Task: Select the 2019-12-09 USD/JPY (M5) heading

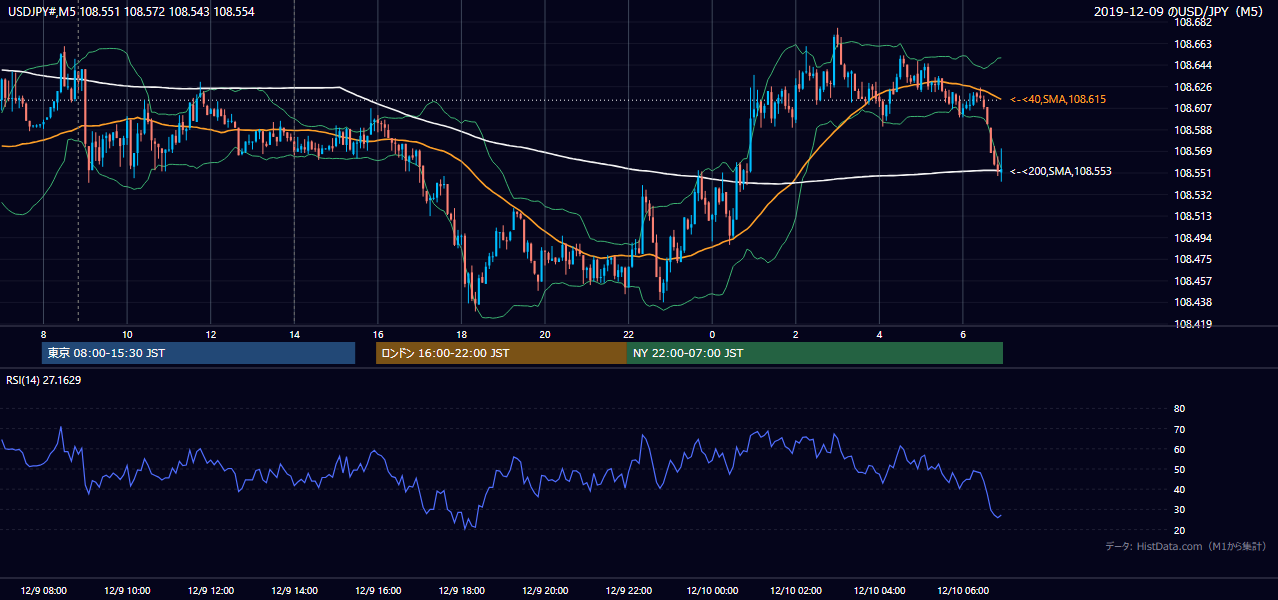Action: (x=1180, y=11)
